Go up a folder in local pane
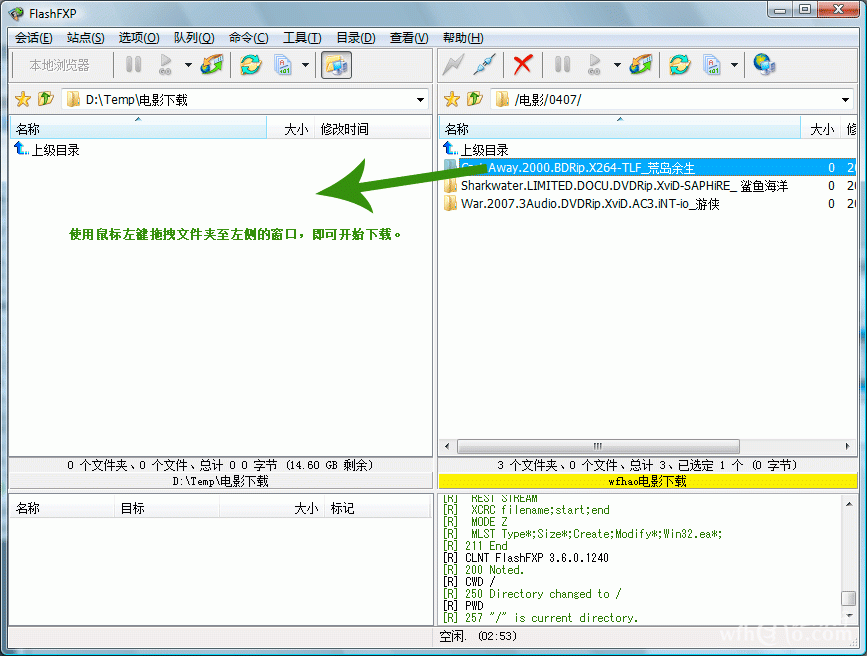This screenshot has width=867, height=656. tap(45, 99)
